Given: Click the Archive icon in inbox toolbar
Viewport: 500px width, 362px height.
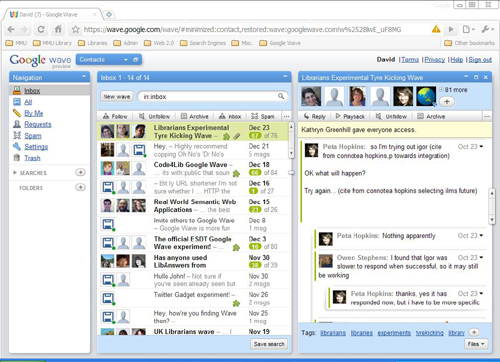Looking at the screenshot, I should 184,116.
